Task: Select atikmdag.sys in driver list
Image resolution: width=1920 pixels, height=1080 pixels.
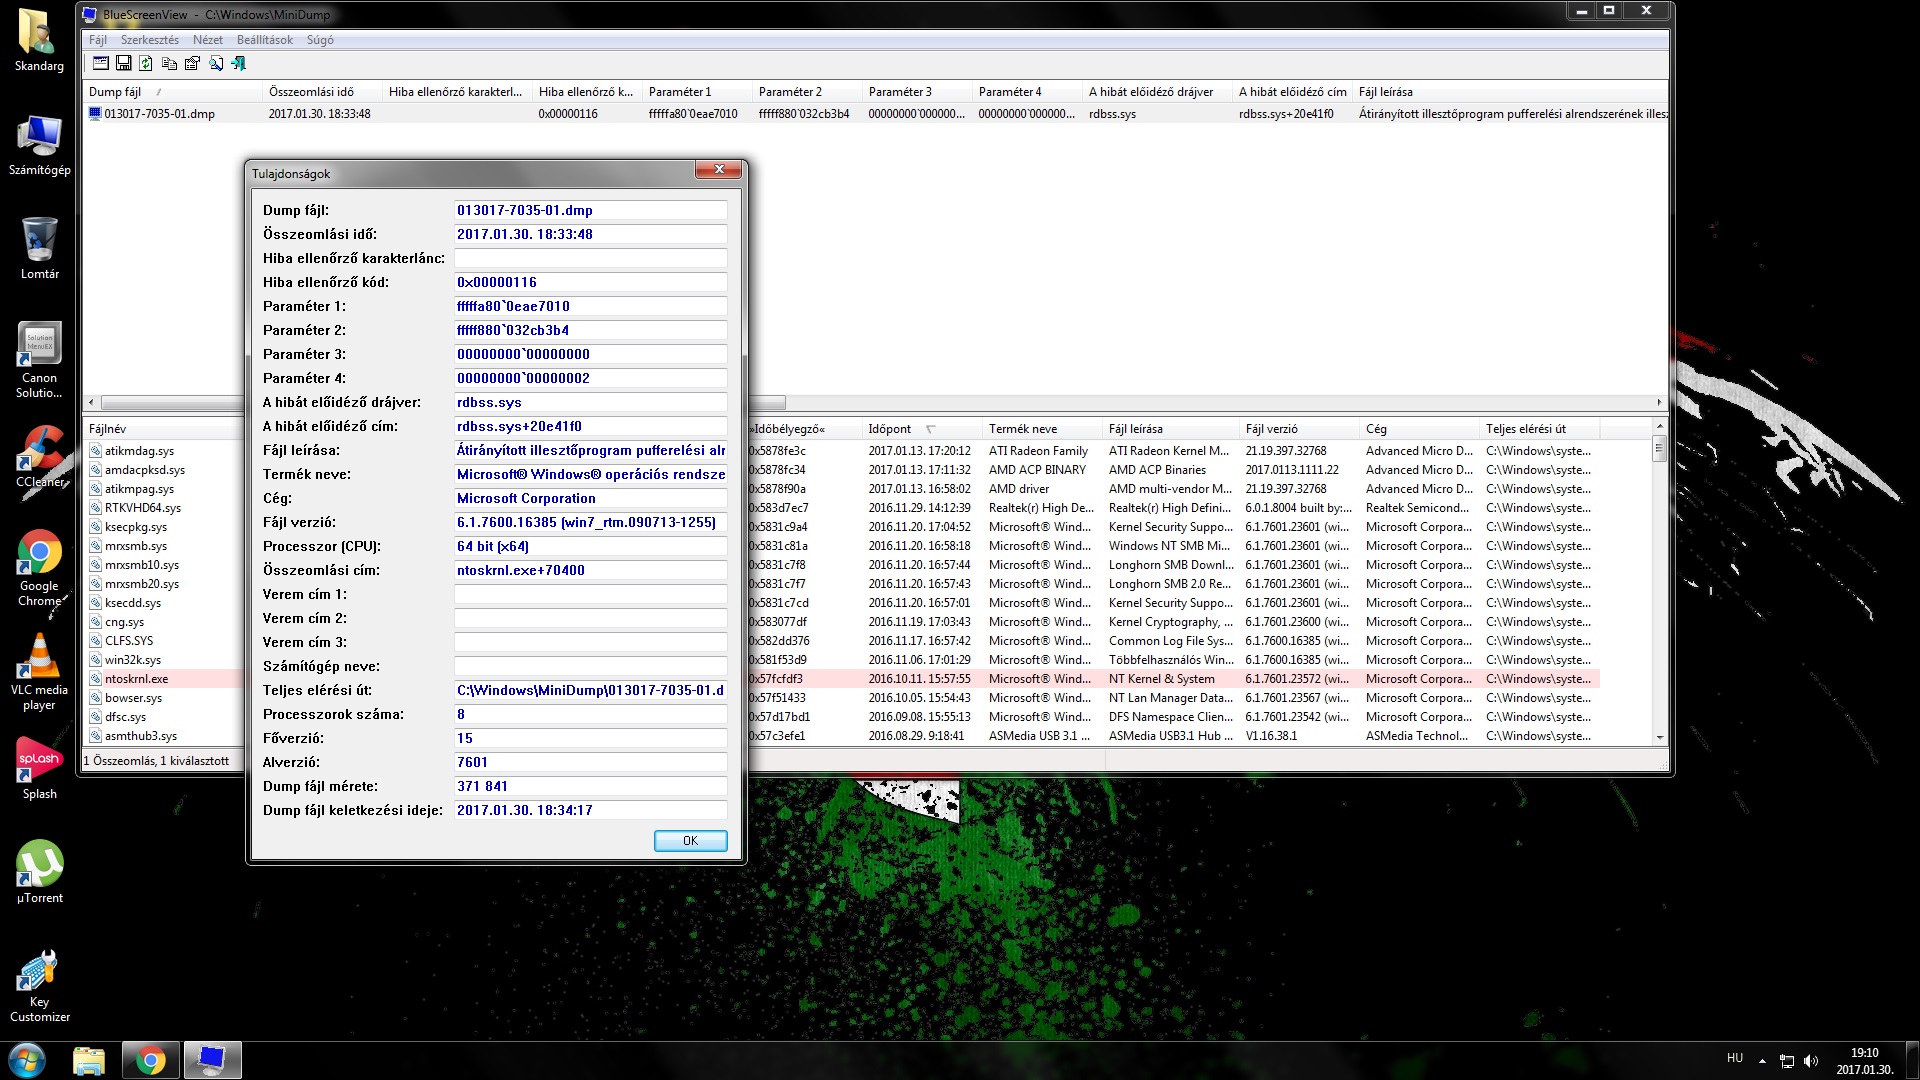Action: coord(139,451)
